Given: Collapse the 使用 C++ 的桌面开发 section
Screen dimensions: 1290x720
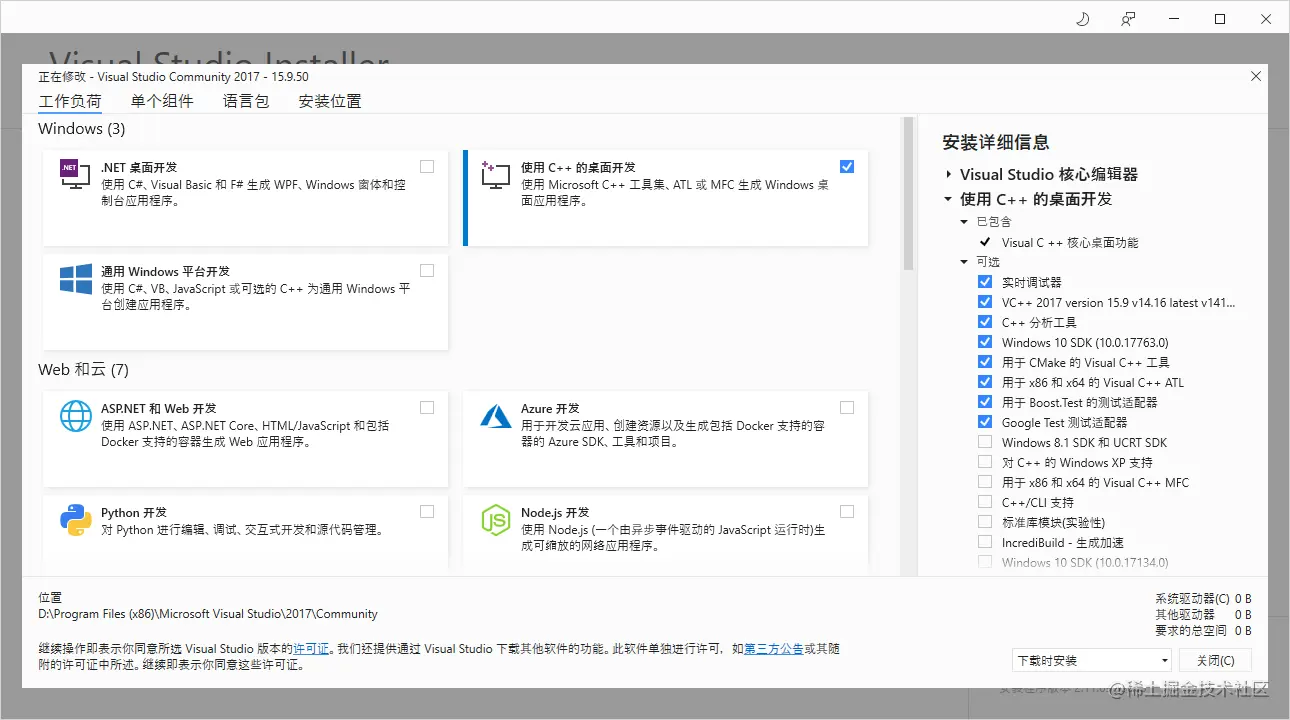Looking at the screenshot, I should [948, 198].
